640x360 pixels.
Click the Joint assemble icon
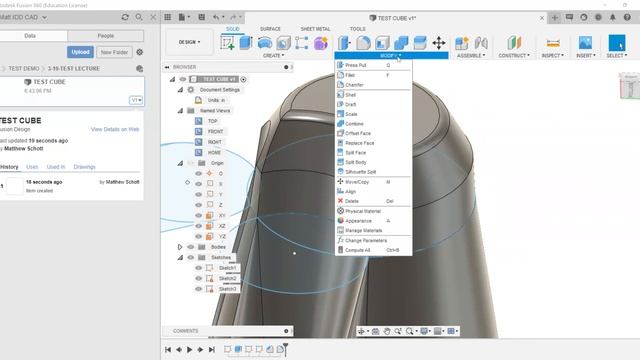pyautogui.click(x=481, y=43)
